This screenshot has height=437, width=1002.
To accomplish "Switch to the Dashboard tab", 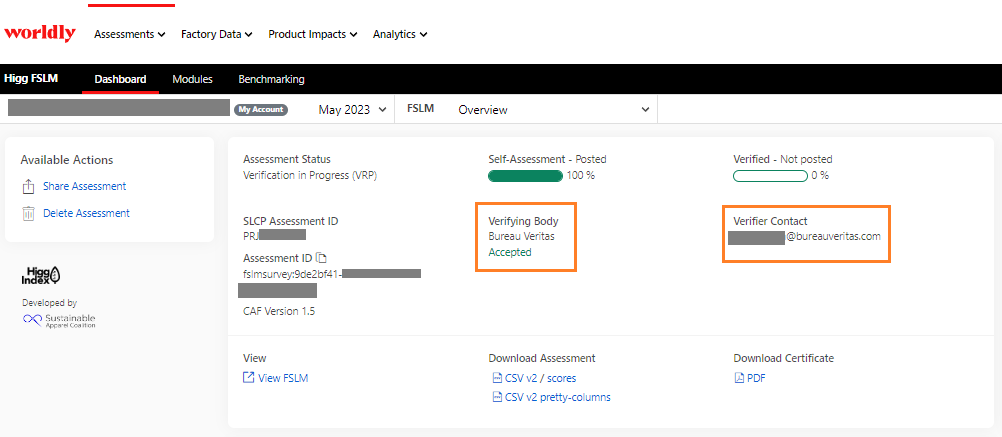I will (120, 80).
